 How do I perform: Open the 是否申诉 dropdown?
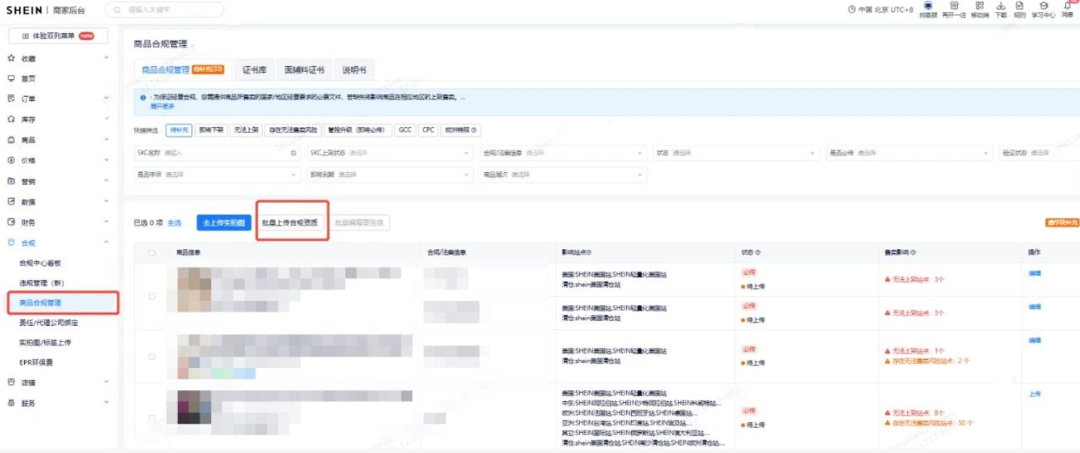[217, 175]
